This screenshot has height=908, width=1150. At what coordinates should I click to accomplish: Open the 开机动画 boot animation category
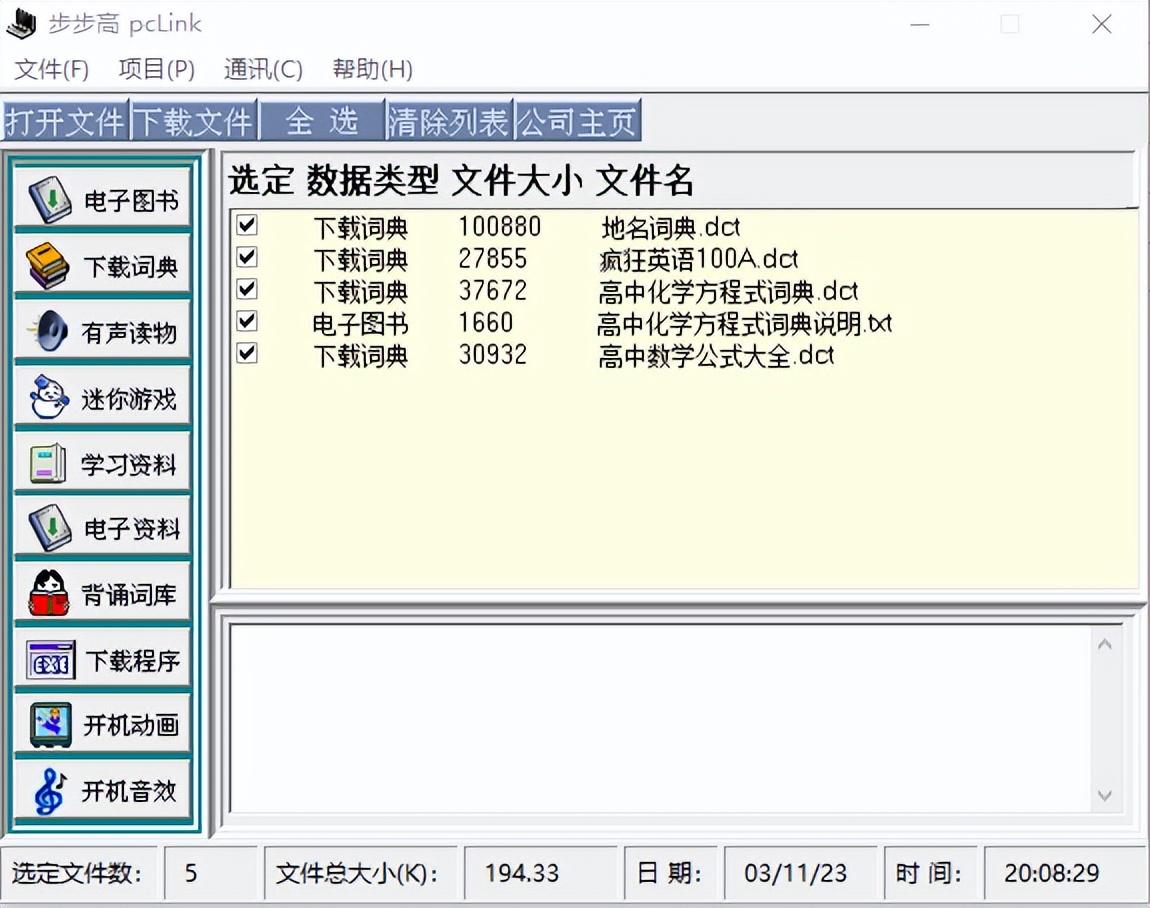[103, 724]
